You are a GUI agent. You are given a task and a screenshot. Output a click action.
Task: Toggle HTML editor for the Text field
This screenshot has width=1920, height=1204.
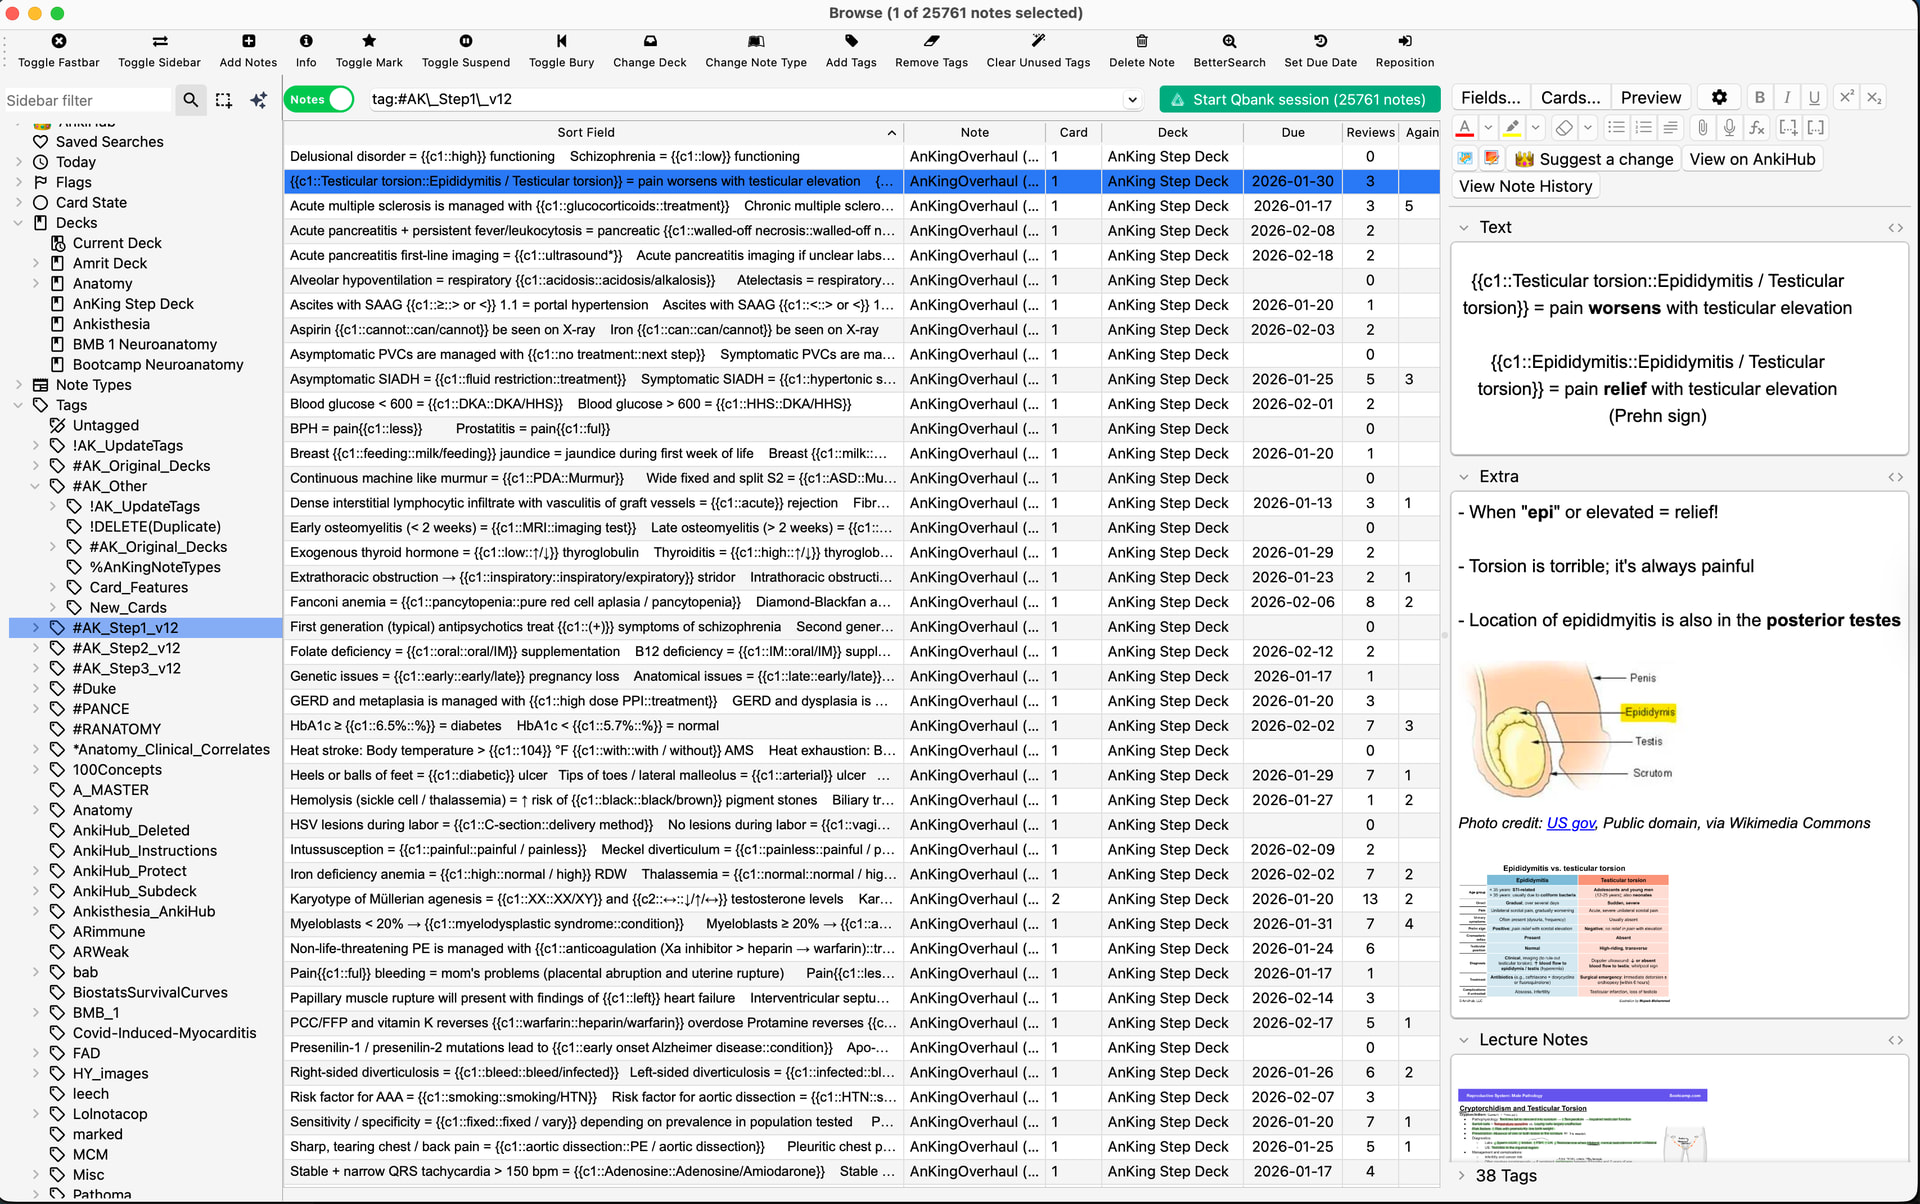pos(1895,228)
